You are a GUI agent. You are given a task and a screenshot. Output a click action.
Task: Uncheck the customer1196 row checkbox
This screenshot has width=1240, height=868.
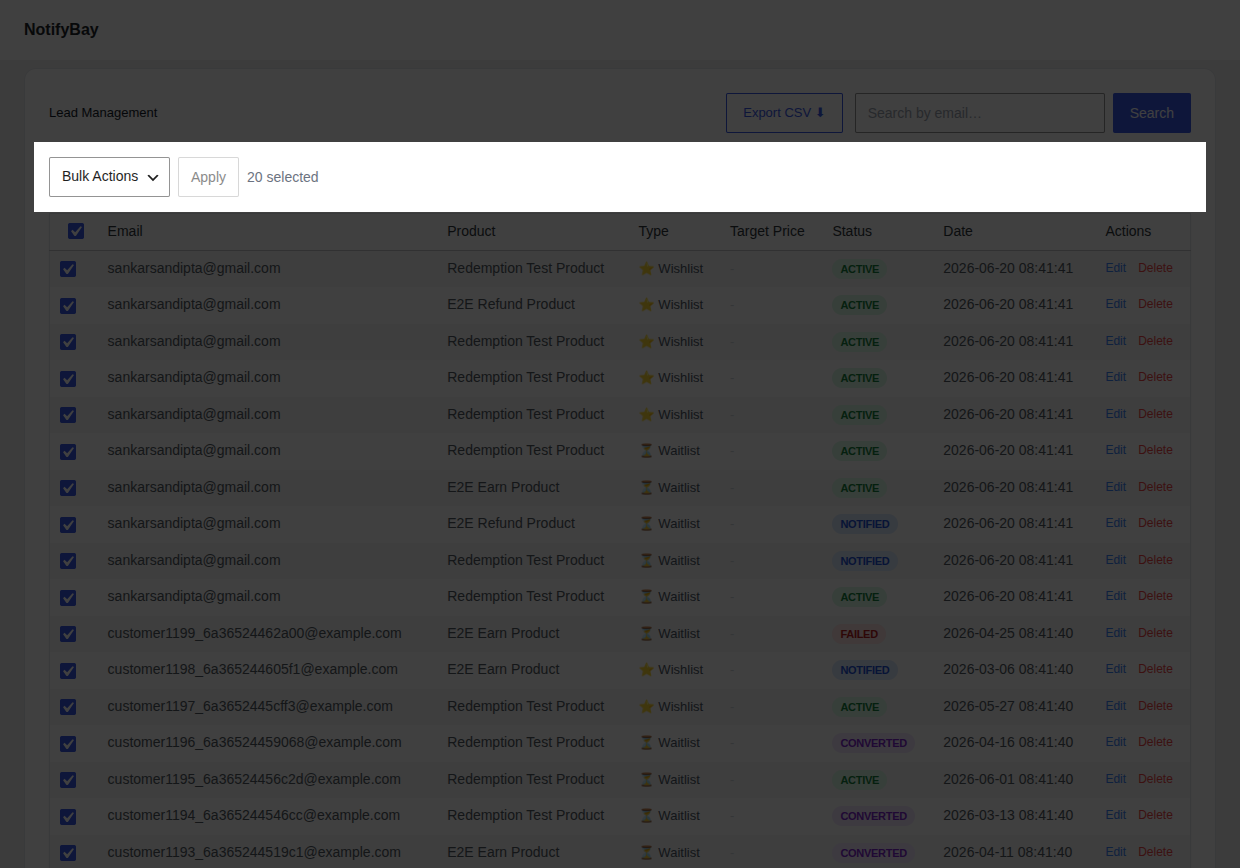[x=68, y=743]
